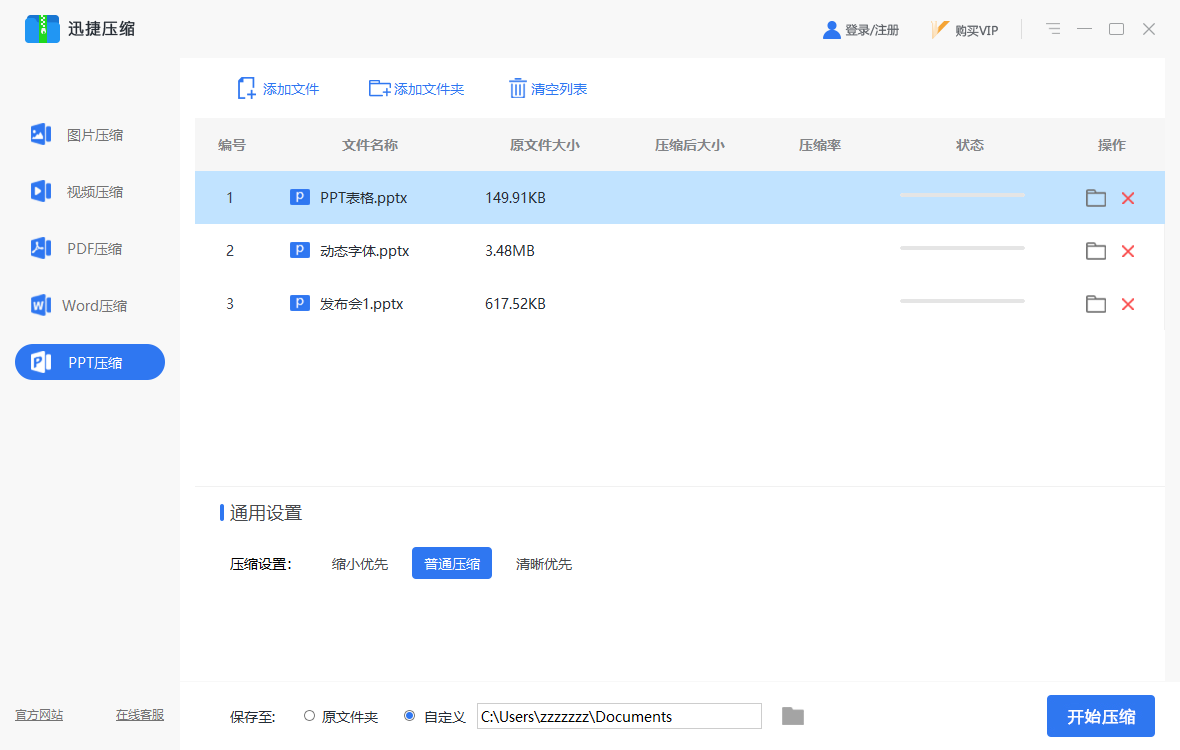Remove 动态字体.pptx with red X
Screen dimensions: 1180x750
tap(1128, 251)
